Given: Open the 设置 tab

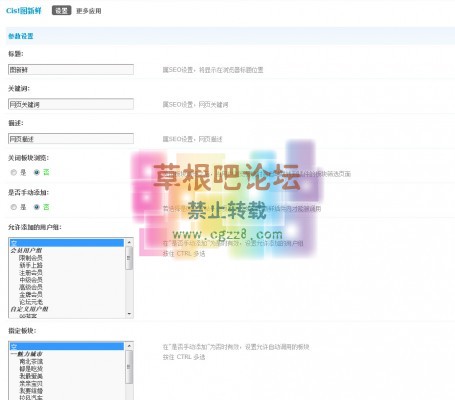Looking at the screenshot, I should click(61, 11).
